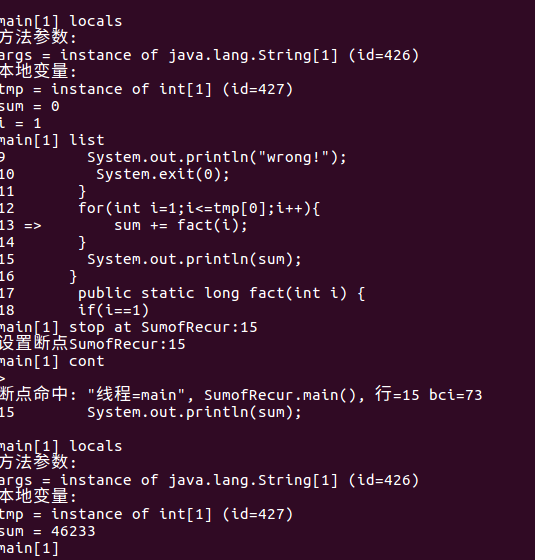
Task: Click the final main[1] prompt line
Action: coord(29,548)
